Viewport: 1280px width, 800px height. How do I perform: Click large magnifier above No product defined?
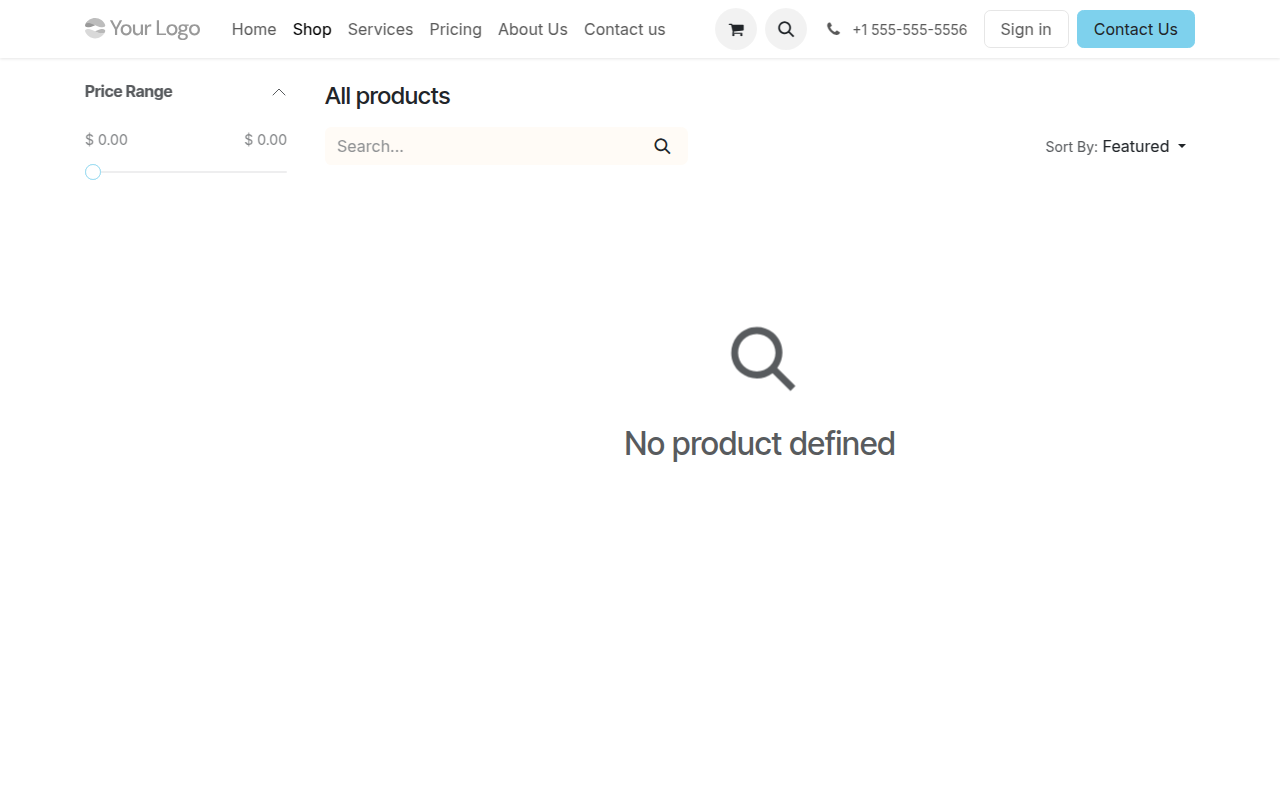point(762,358)
